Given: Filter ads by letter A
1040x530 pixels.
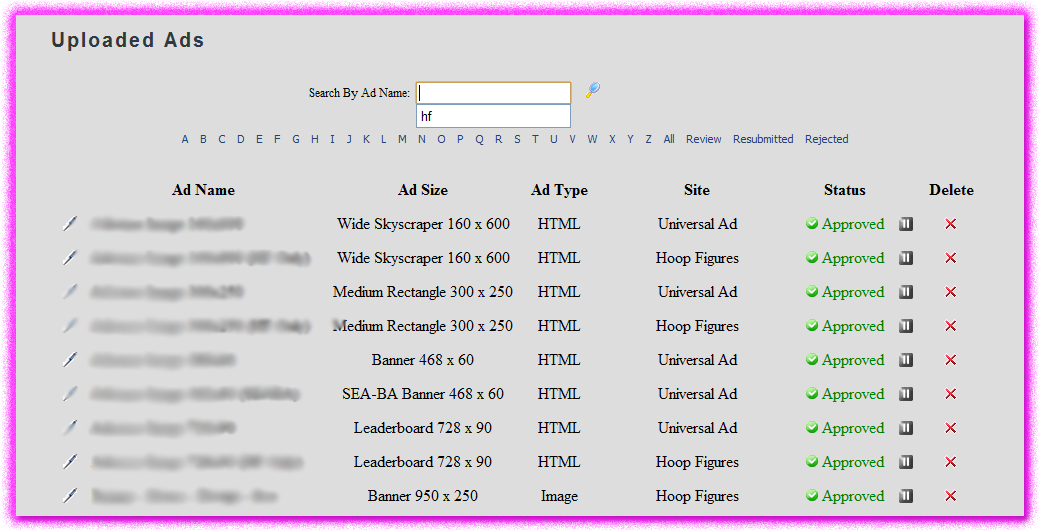Looking at the screenshot, I should pos(185,139).
